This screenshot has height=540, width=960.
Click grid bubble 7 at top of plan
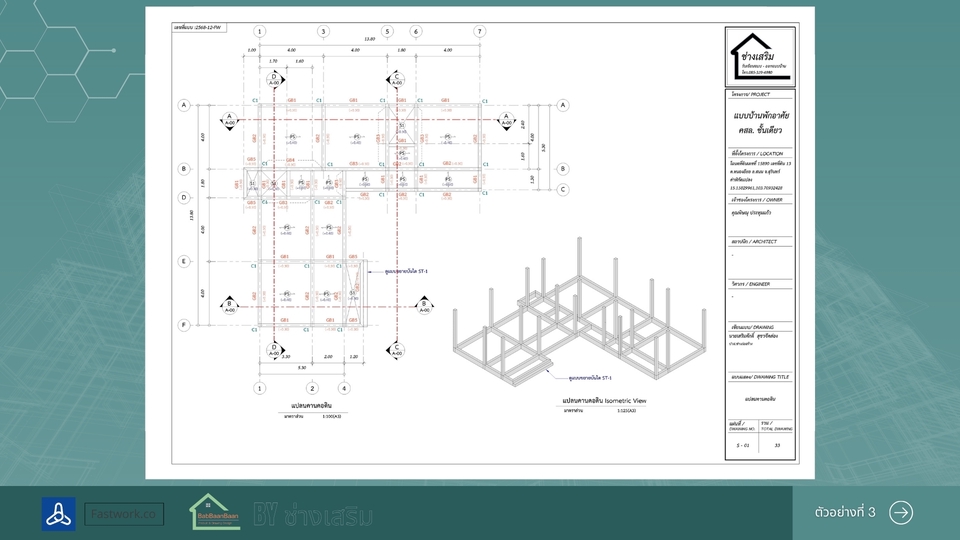coord(480,32)
